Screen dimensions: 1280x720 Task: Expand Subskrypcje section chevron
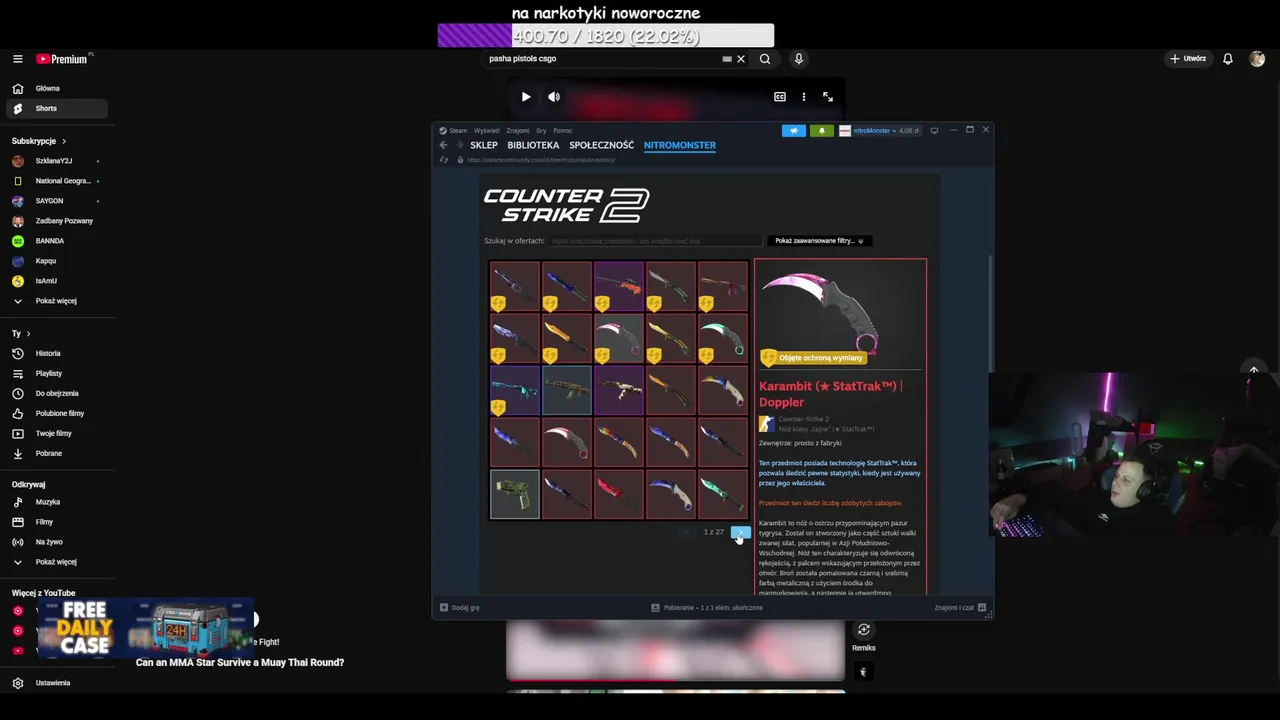pos(64,141)
